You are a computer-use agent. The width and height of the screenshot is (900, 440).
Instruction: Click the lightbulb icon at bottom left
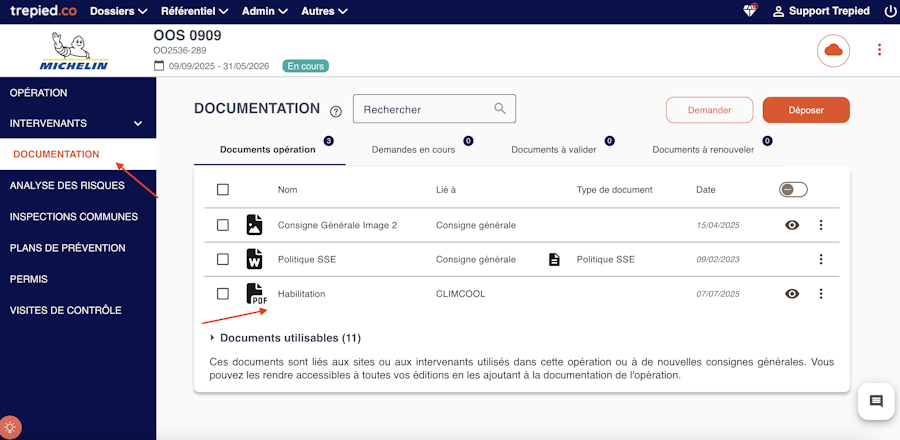pyautogui.click(x=11, y=427)
